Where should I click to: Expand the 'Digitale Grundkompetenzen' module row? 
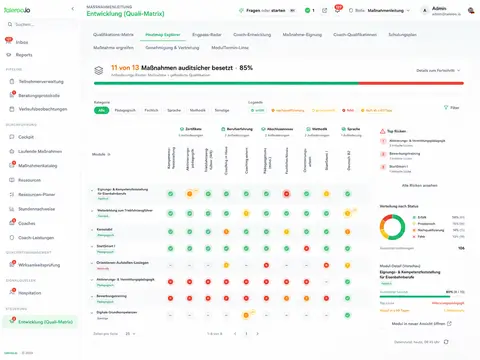[x=92, y=313]
